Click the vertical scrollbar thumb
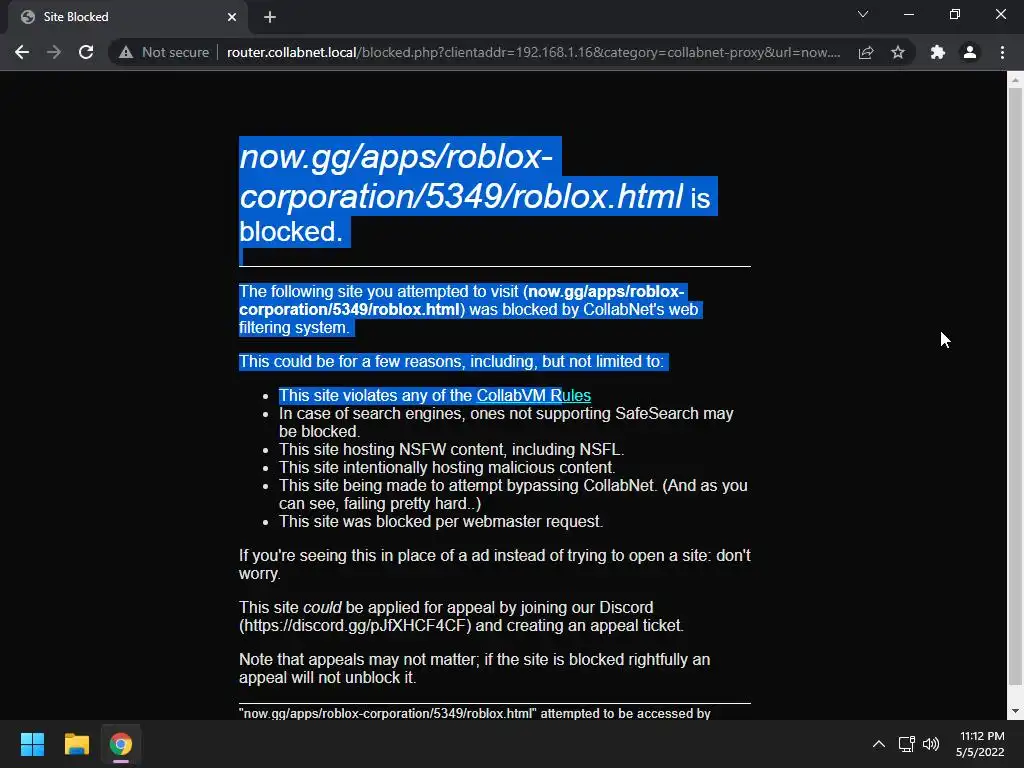1024x768 pixels. tap(1015, 387)
